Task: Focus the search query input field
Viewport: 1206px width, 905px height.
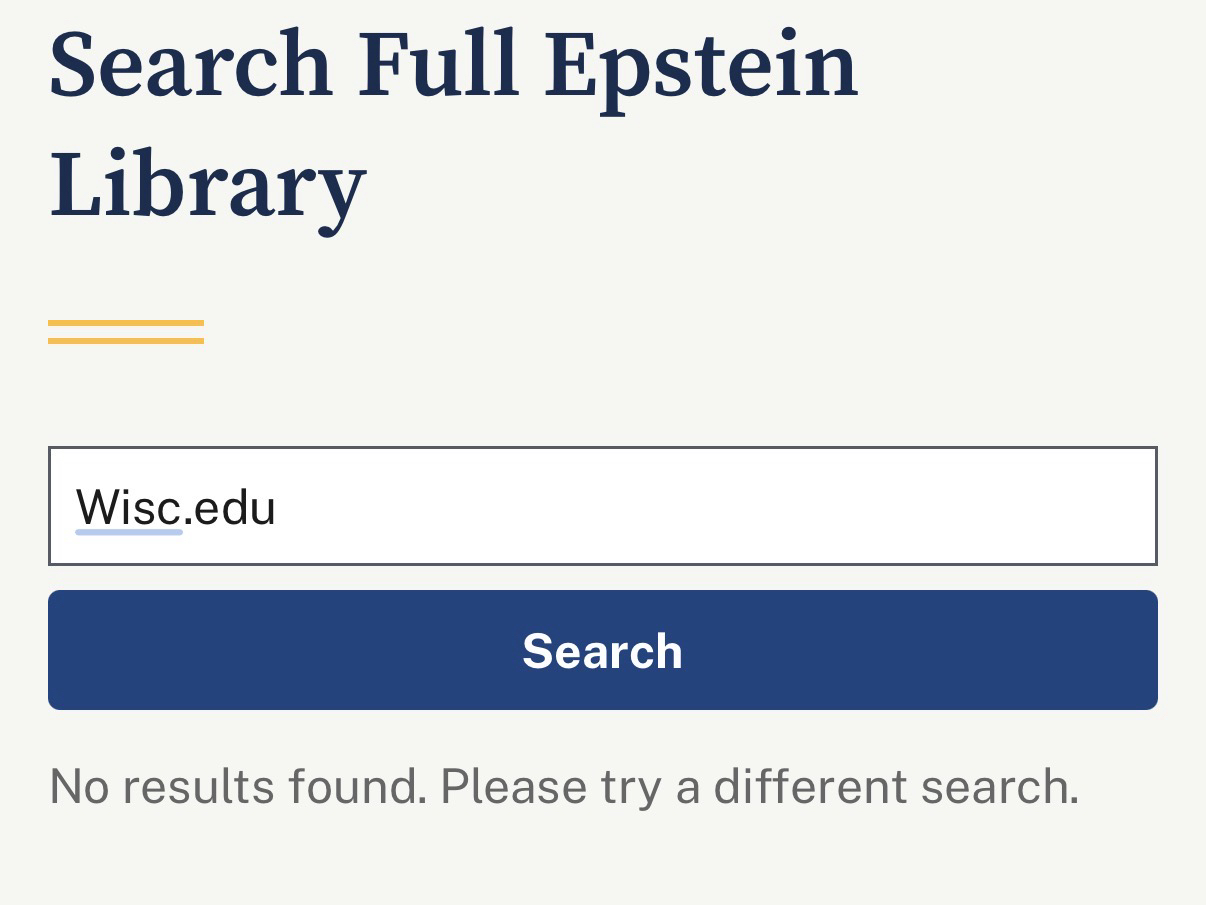Action: pyautogui.click(x=602, y=506)
